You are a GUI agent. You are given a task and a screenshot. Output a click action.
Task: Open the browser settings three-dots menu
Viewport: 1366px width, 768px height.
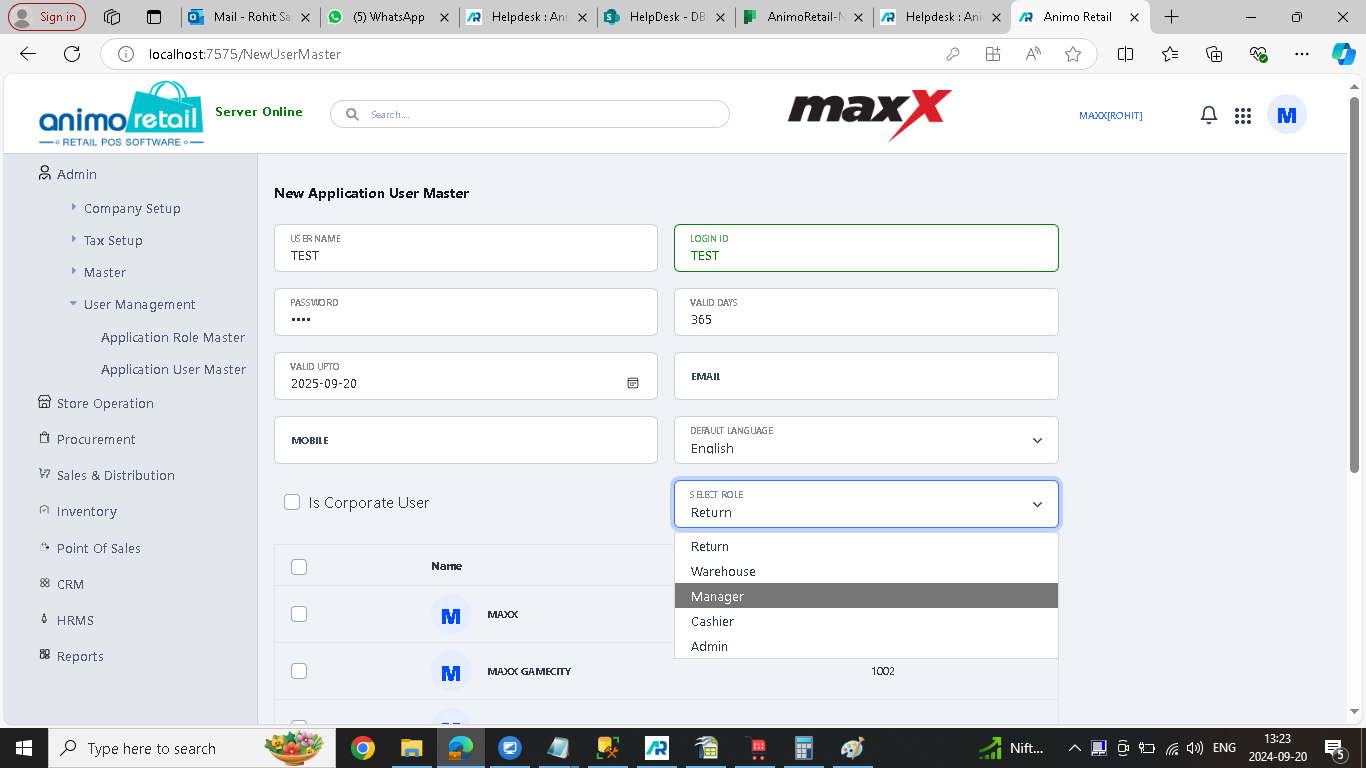pos(1301,54)
